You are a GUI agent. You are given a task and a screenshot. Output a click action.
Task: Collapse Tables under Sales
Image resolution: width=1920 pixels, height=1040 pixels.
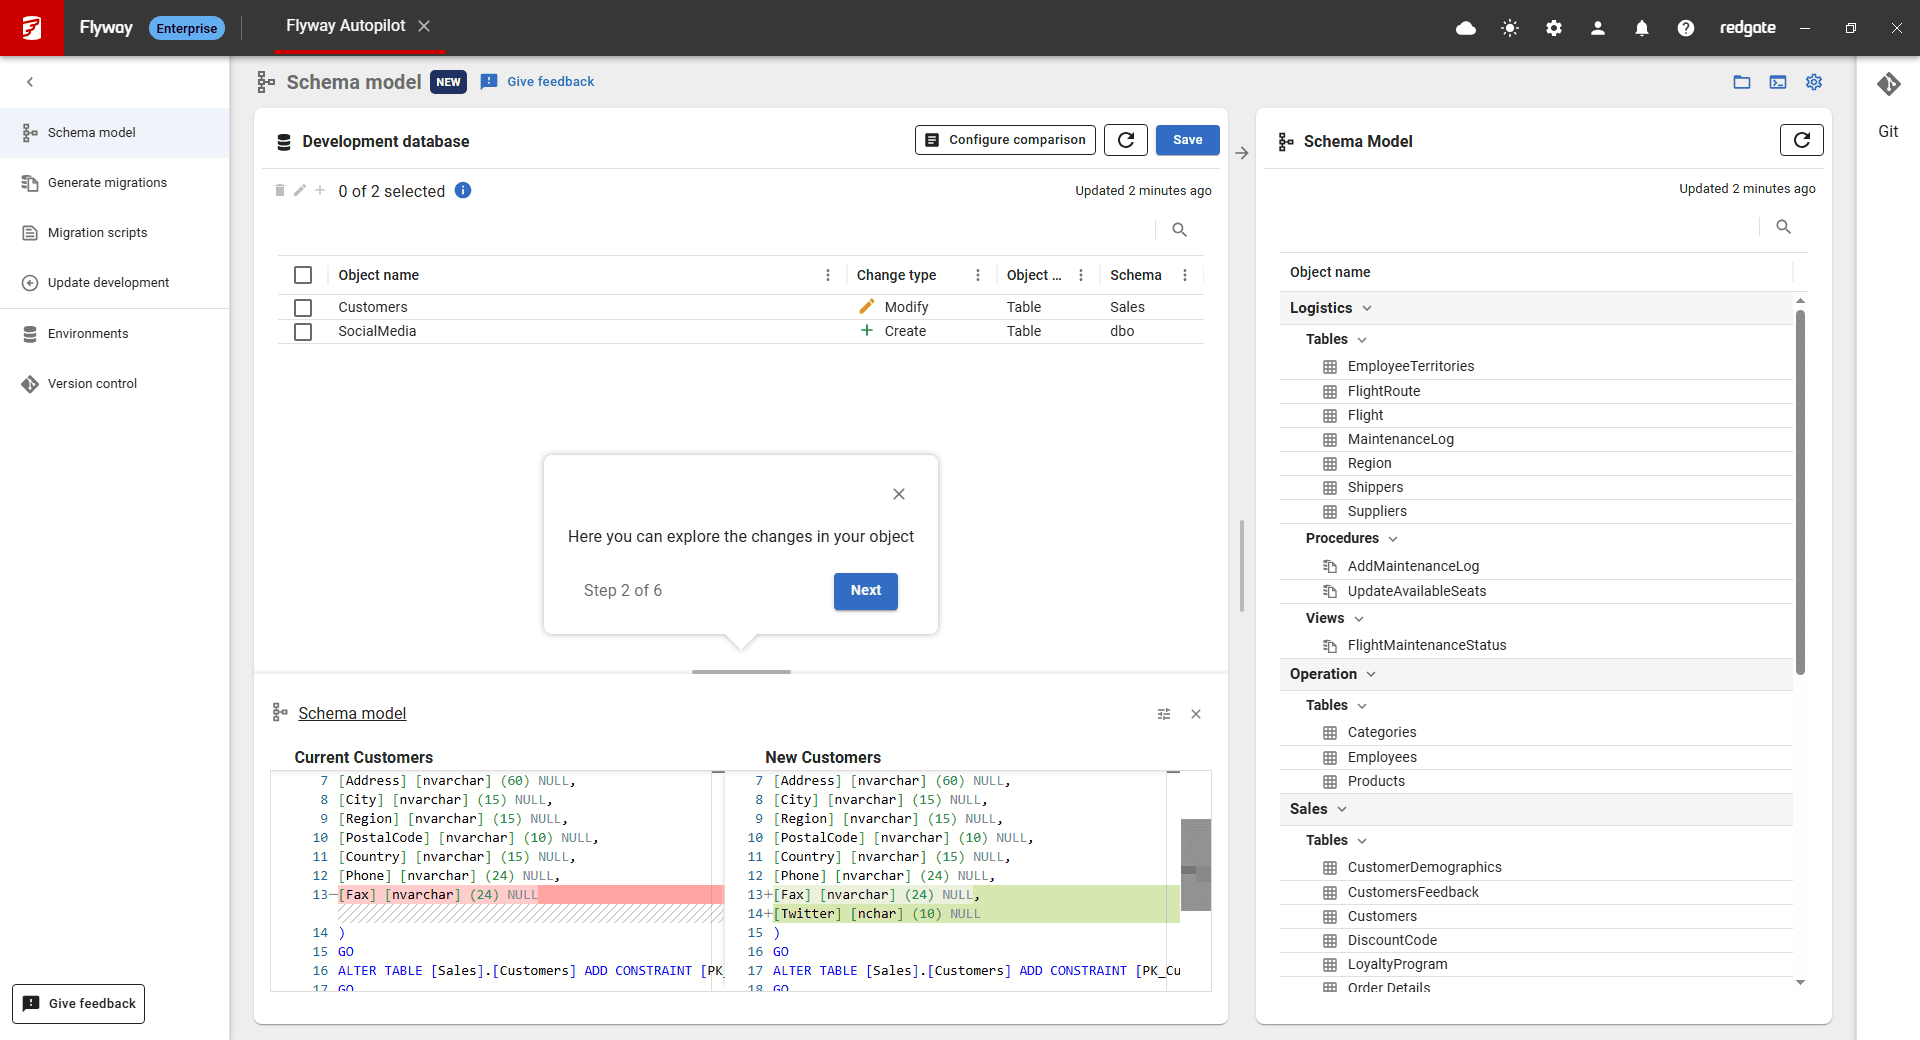pyautogui.click(x=1362, y=841)
